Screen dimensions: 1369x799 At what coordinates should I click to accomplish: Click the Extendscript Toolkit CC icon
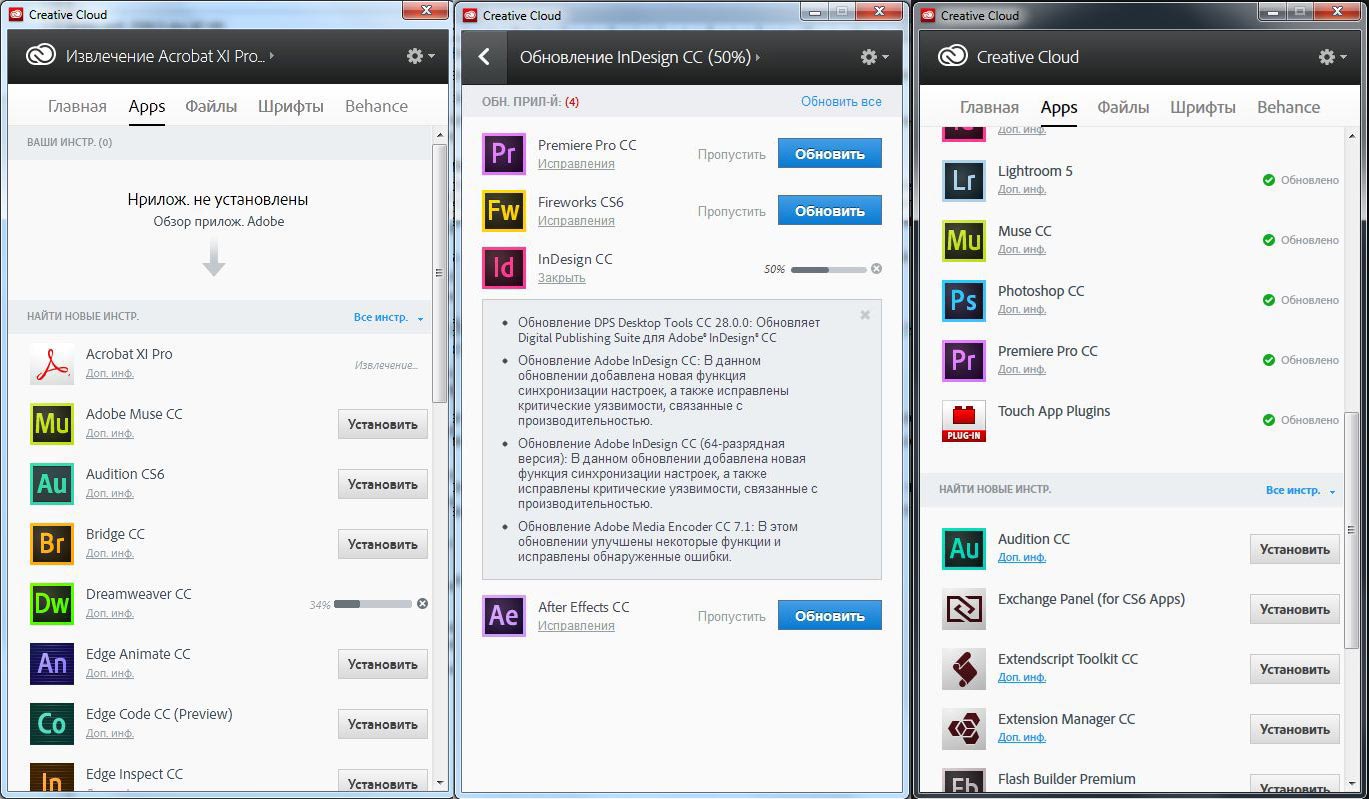point(964,668)
